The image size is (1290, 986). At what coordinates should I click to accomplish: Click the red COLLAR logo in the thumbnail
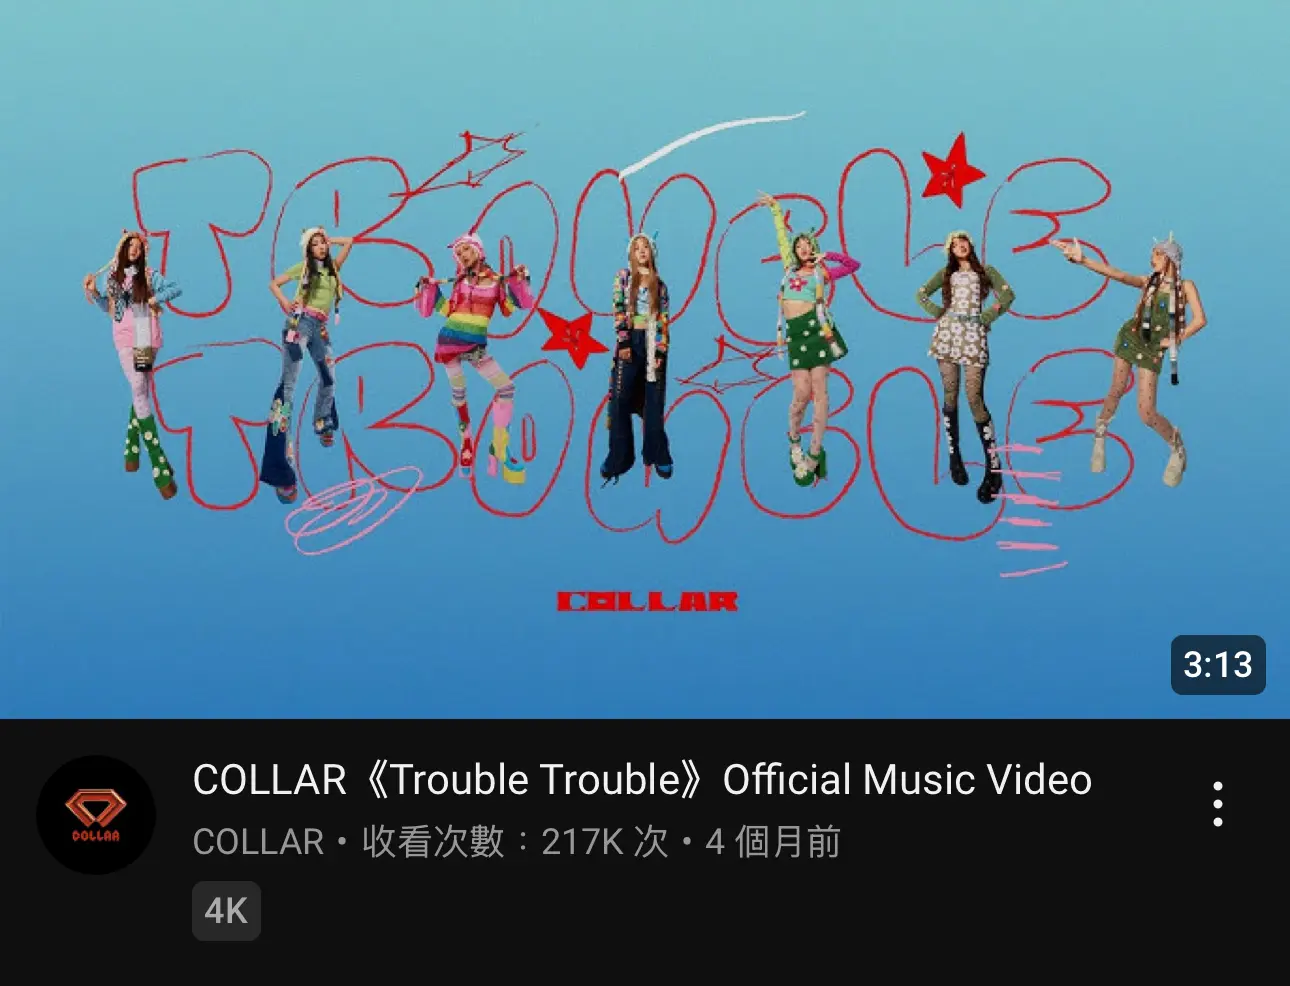coord(647,602)
